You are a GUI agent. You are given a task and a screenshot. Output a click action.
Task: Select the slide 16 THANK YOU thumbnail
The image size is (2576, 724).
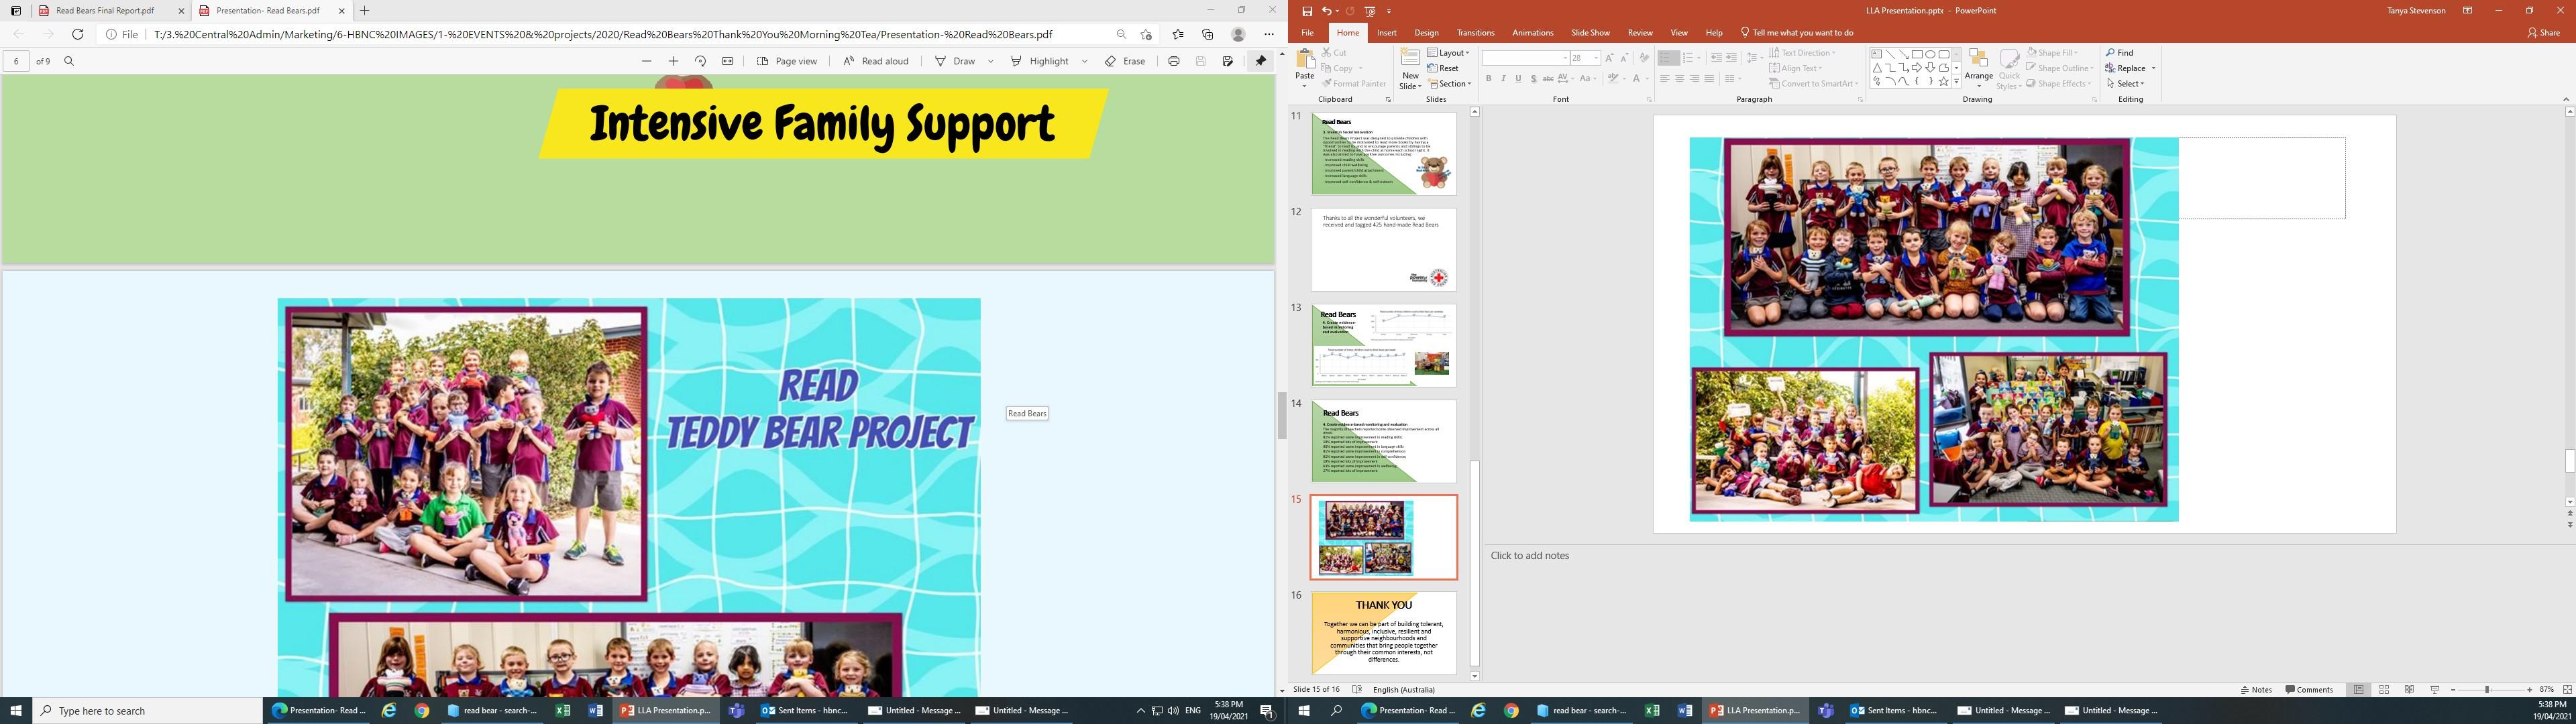1383,632
